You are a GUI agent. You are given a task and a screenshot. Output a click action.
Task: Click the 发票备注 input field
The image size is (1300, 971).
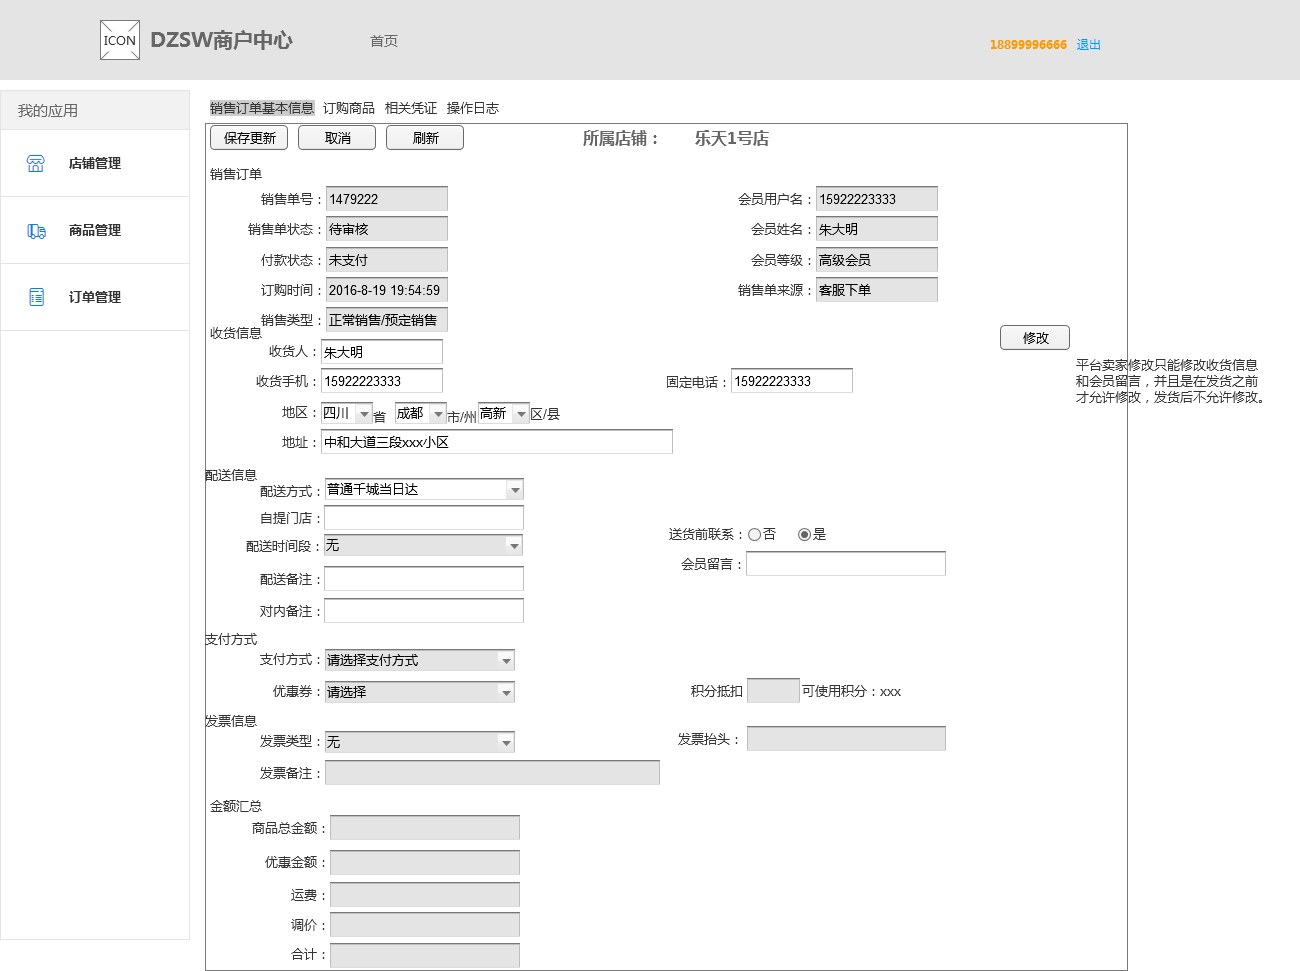point(492,773)
